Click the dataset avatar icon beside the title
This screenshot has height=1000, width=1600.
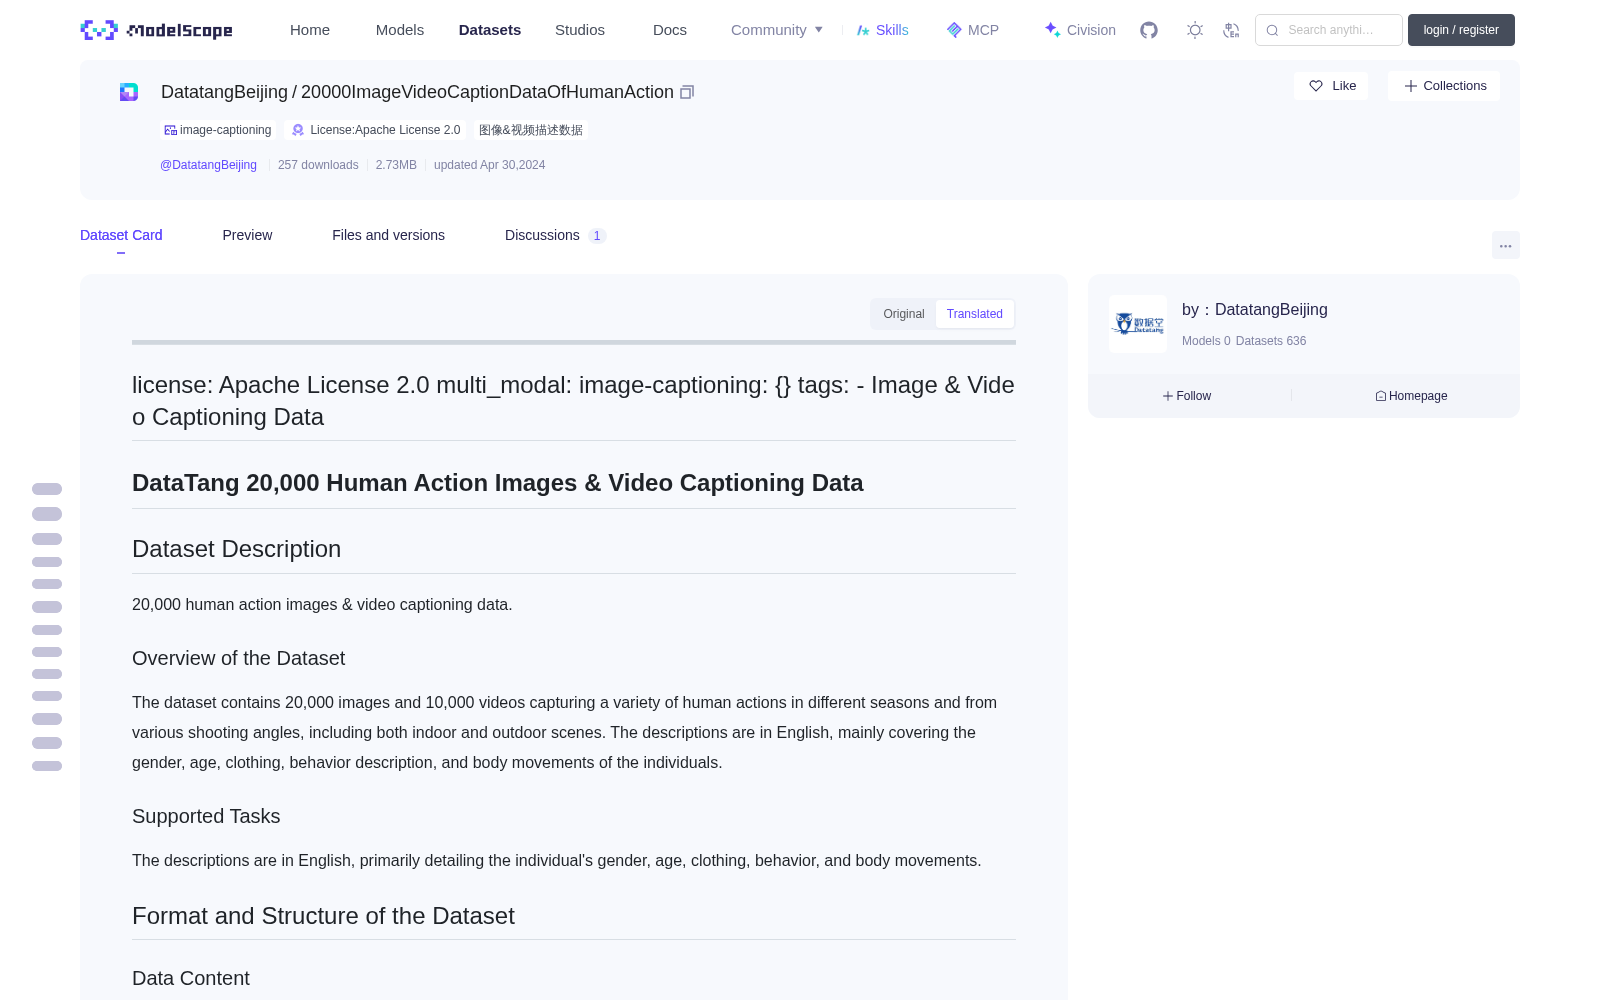pos(129,92)
